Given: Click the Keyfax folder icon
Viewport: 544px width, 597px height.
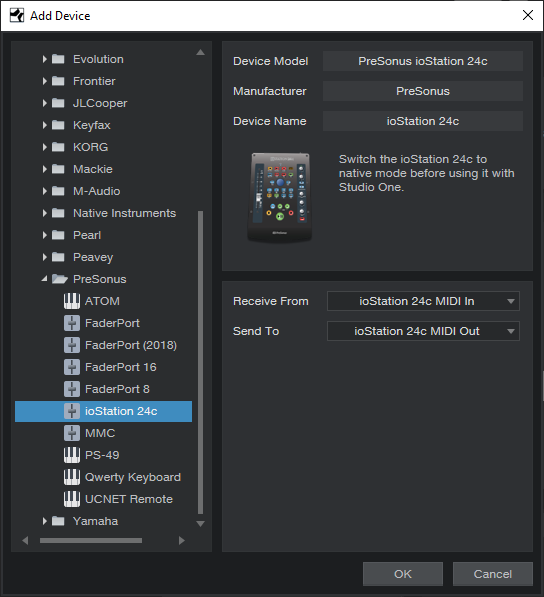Looking at the screenshot, I should pyautogui.click(x=58, y=125).
